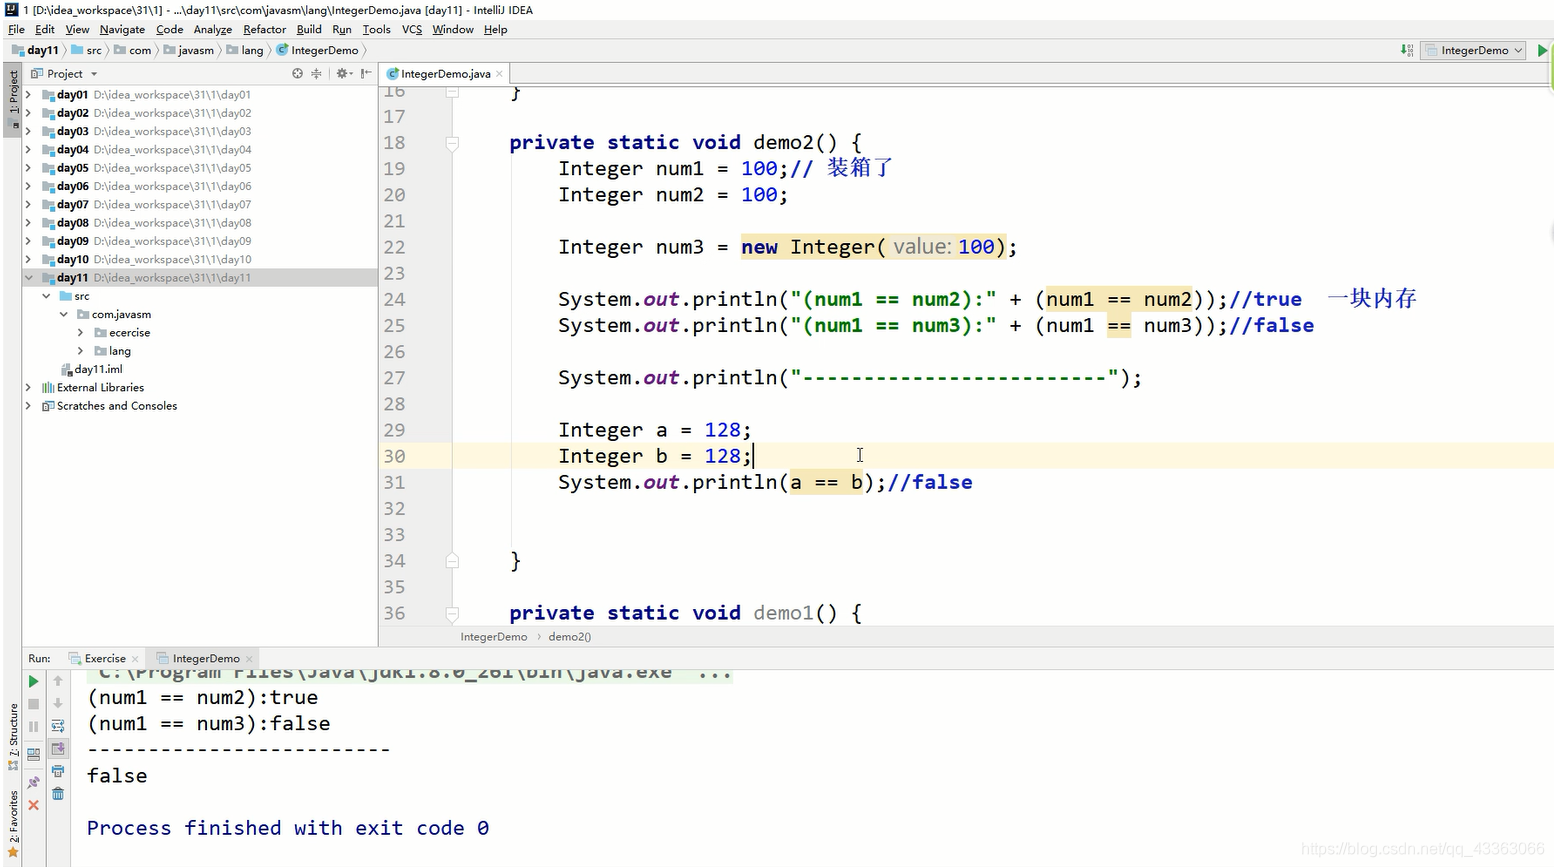Click the Pin Tab icon in Run panel
1554x867 pixels.
pos(33,782)
